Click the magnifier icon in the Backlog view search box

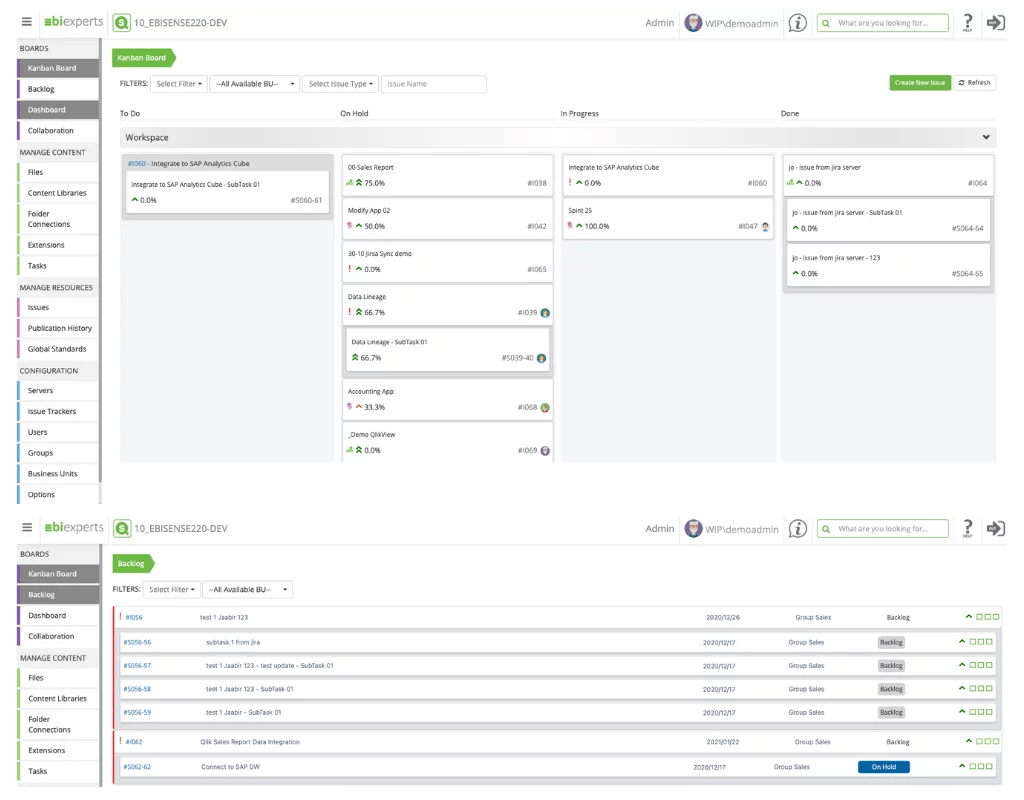coord(826,528)
